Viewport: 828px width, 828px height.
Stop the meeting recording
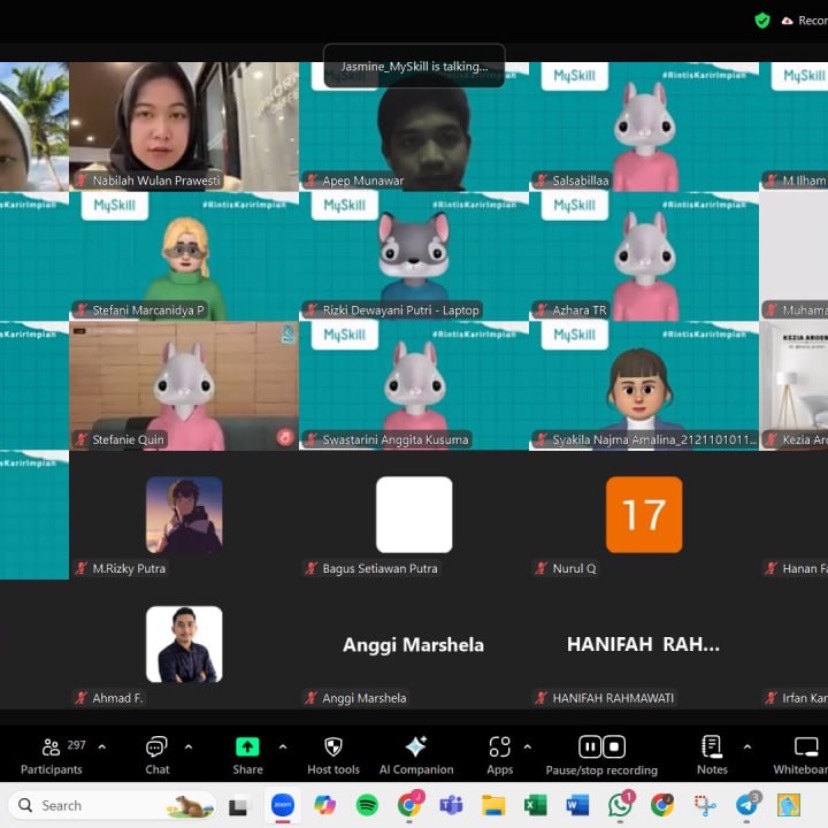[x=614, y=747]
